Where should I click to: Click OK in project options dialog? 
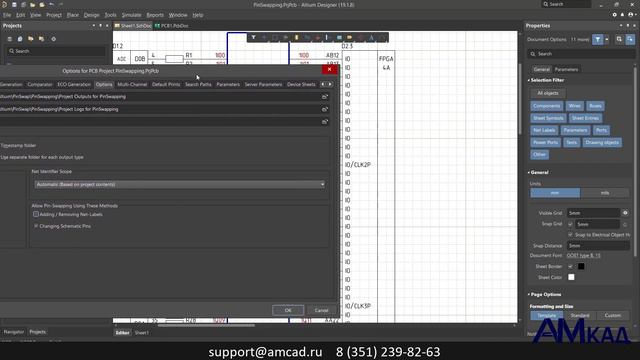tap(288, 310)
